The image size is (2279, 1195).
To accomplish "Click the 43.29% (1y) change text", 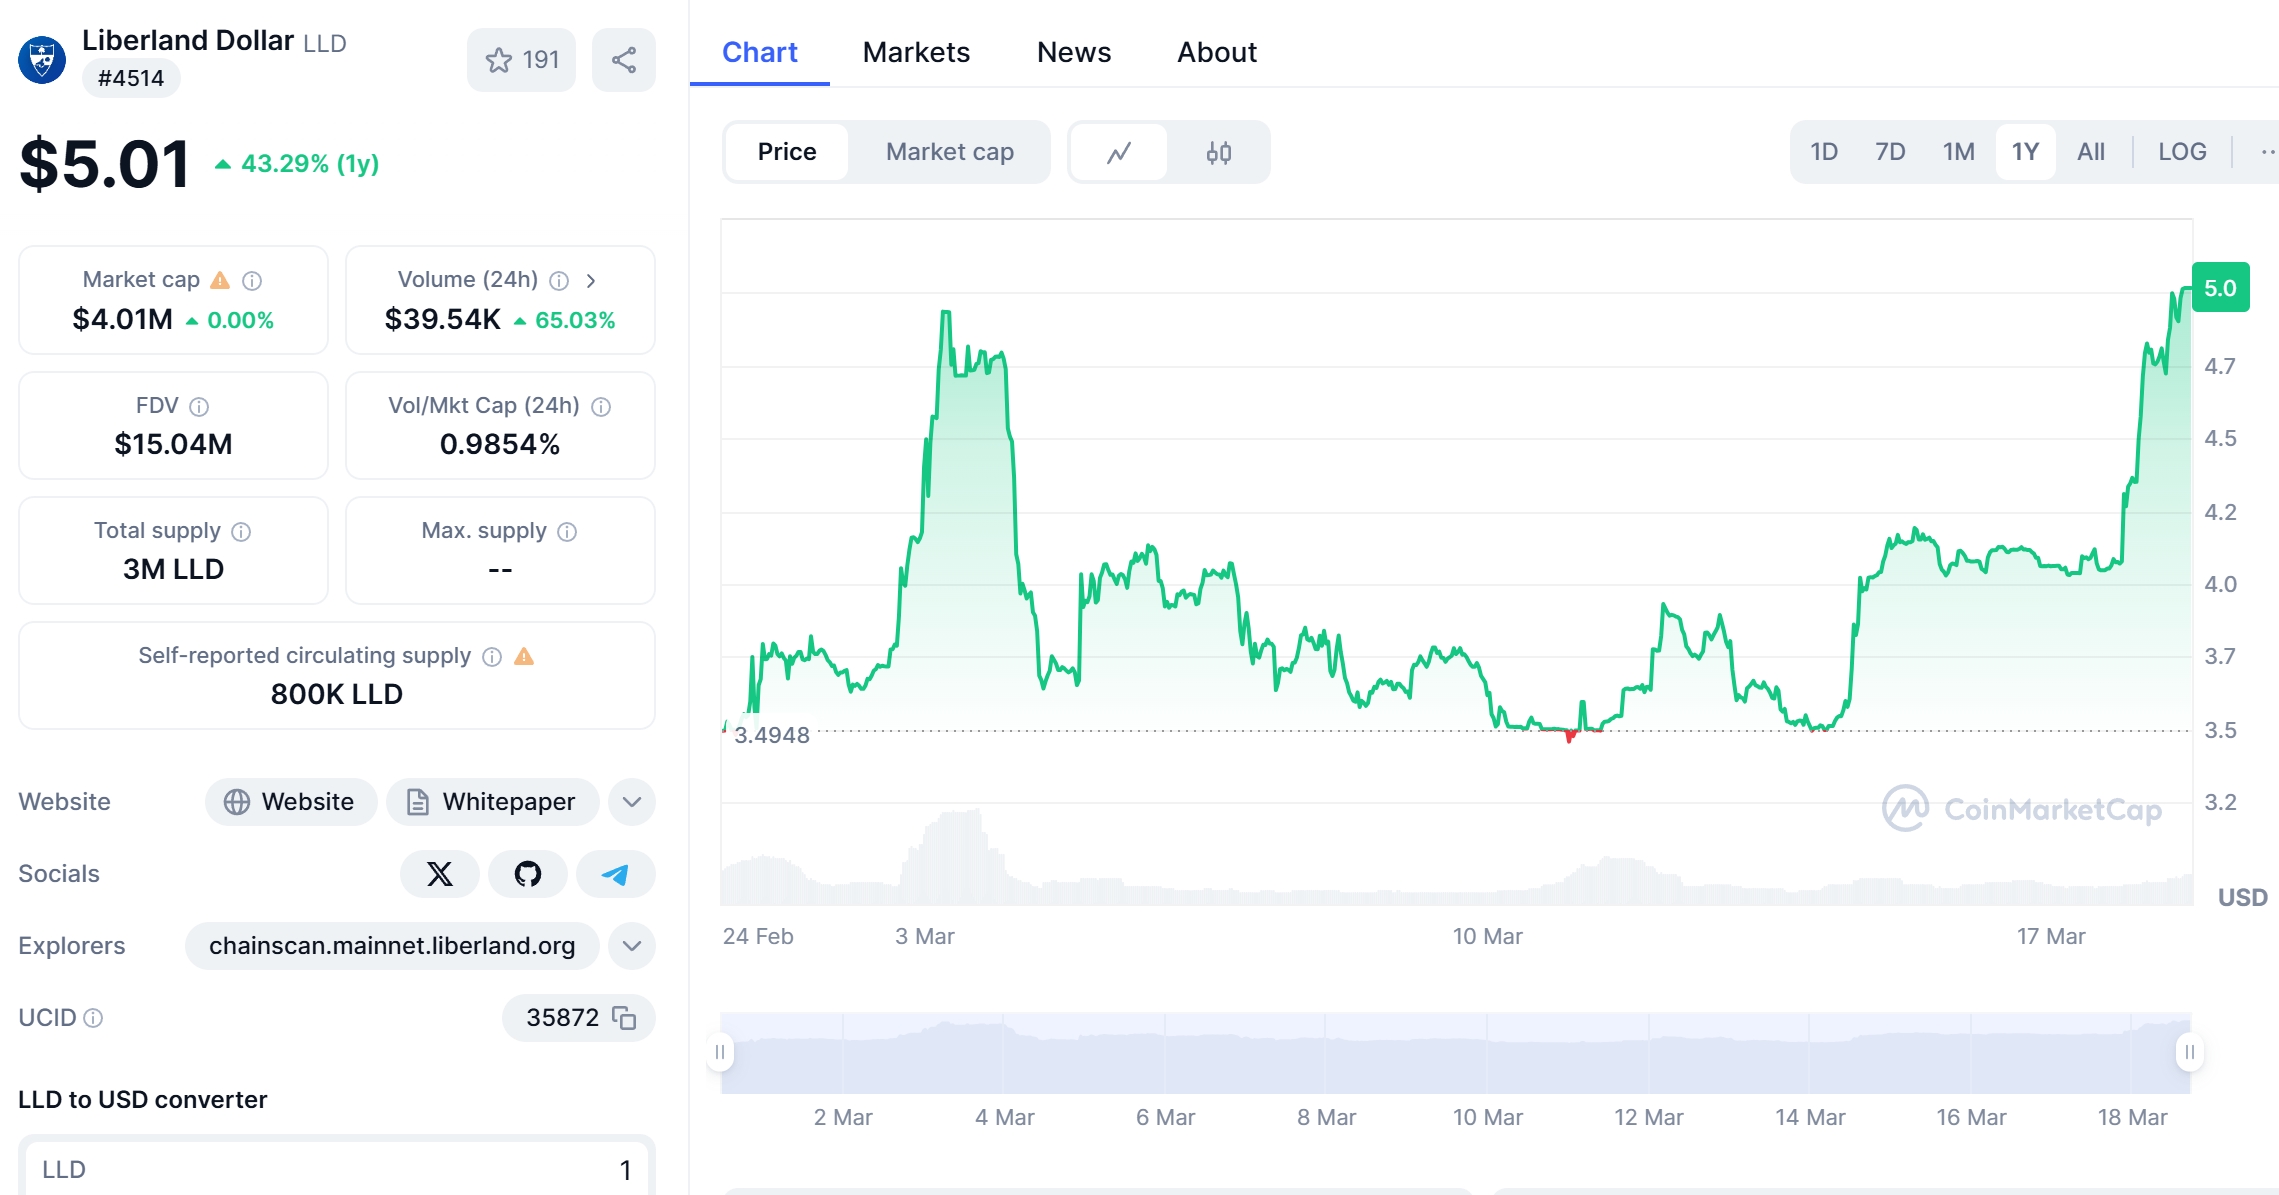I will coord(310,163).
